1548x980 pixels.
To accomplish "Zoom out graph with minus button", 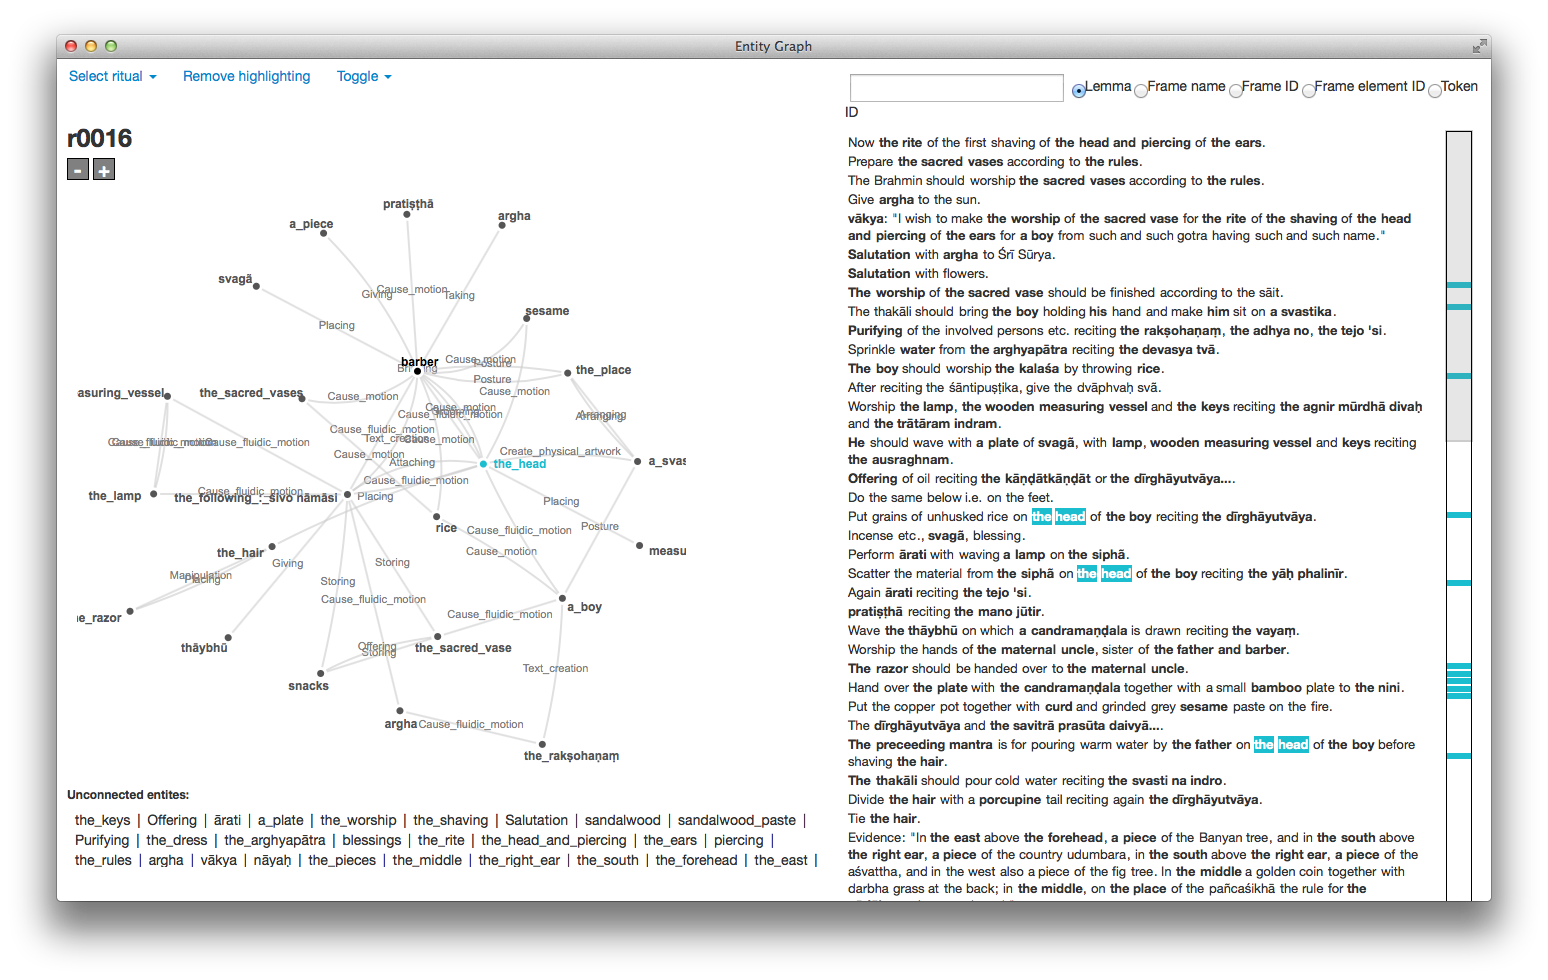I will 78,170.
